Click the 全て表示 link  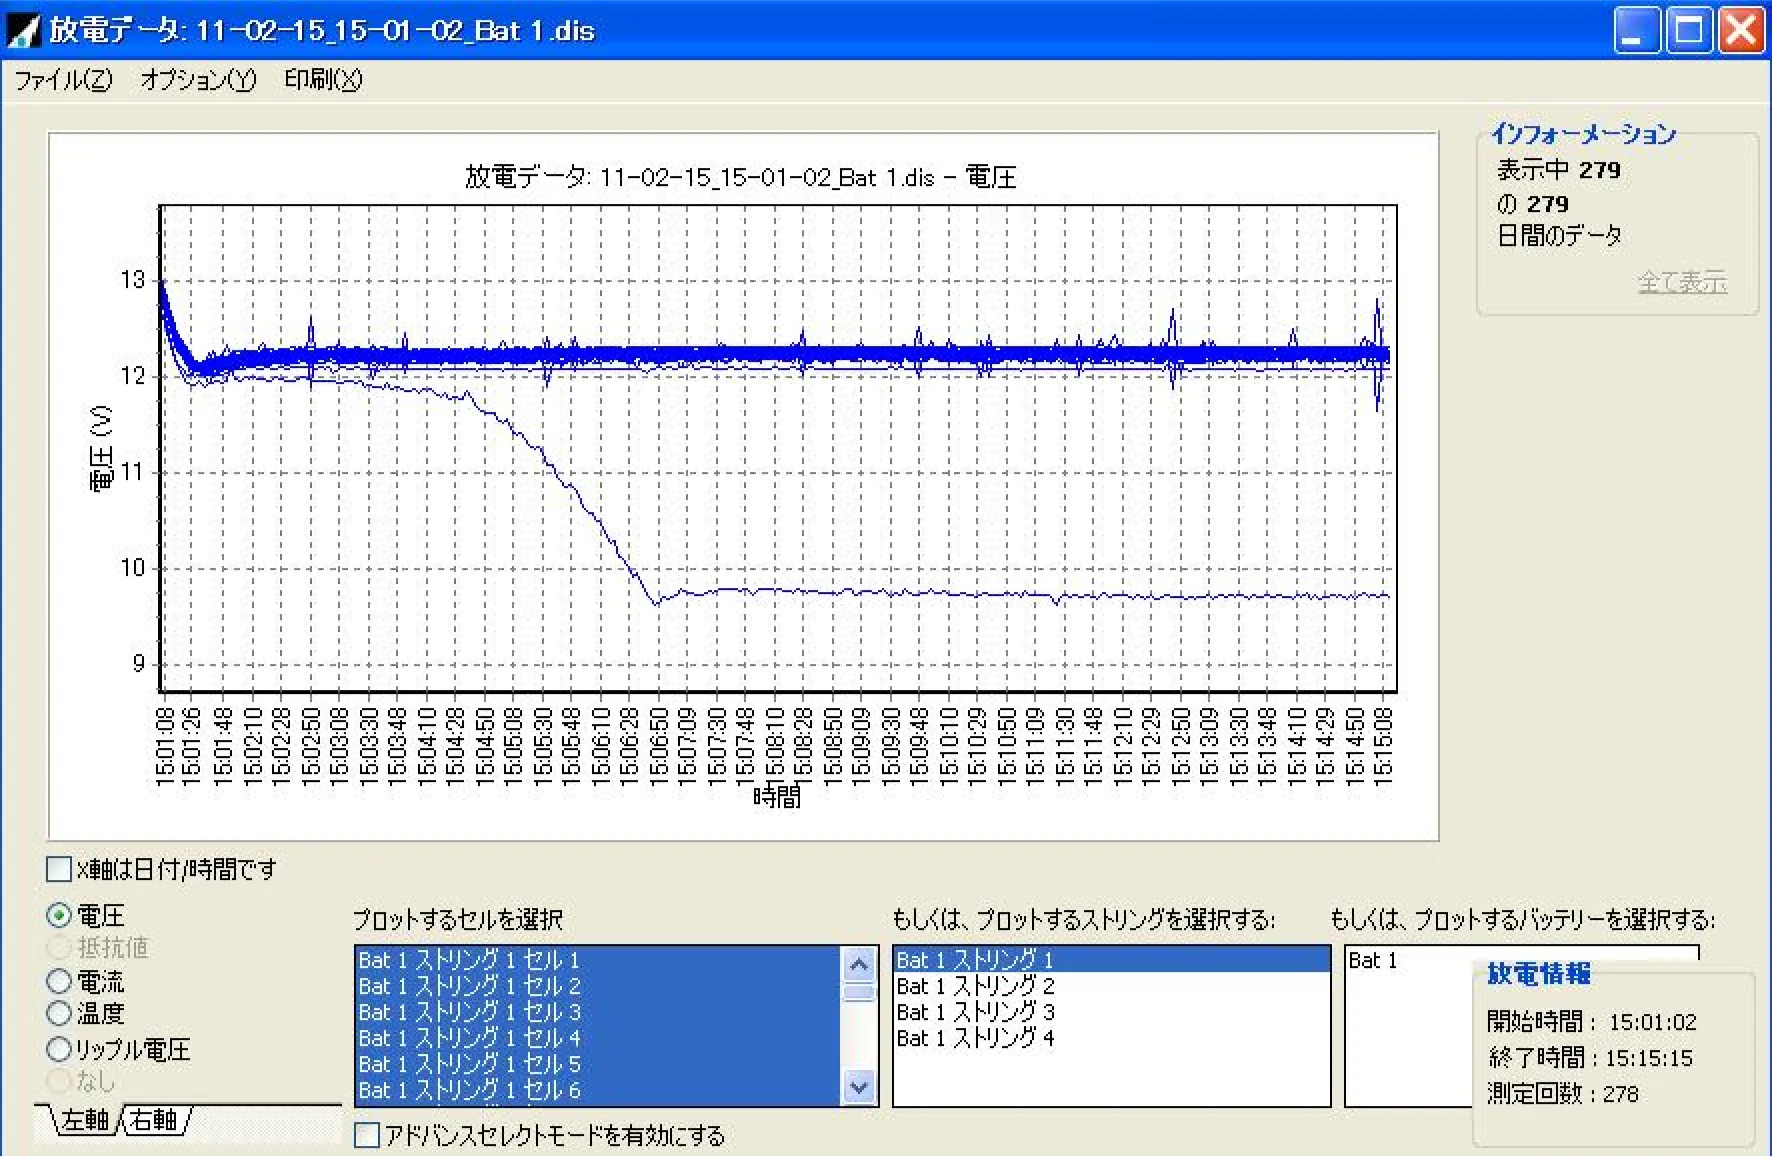click(x=1682, y=282)
